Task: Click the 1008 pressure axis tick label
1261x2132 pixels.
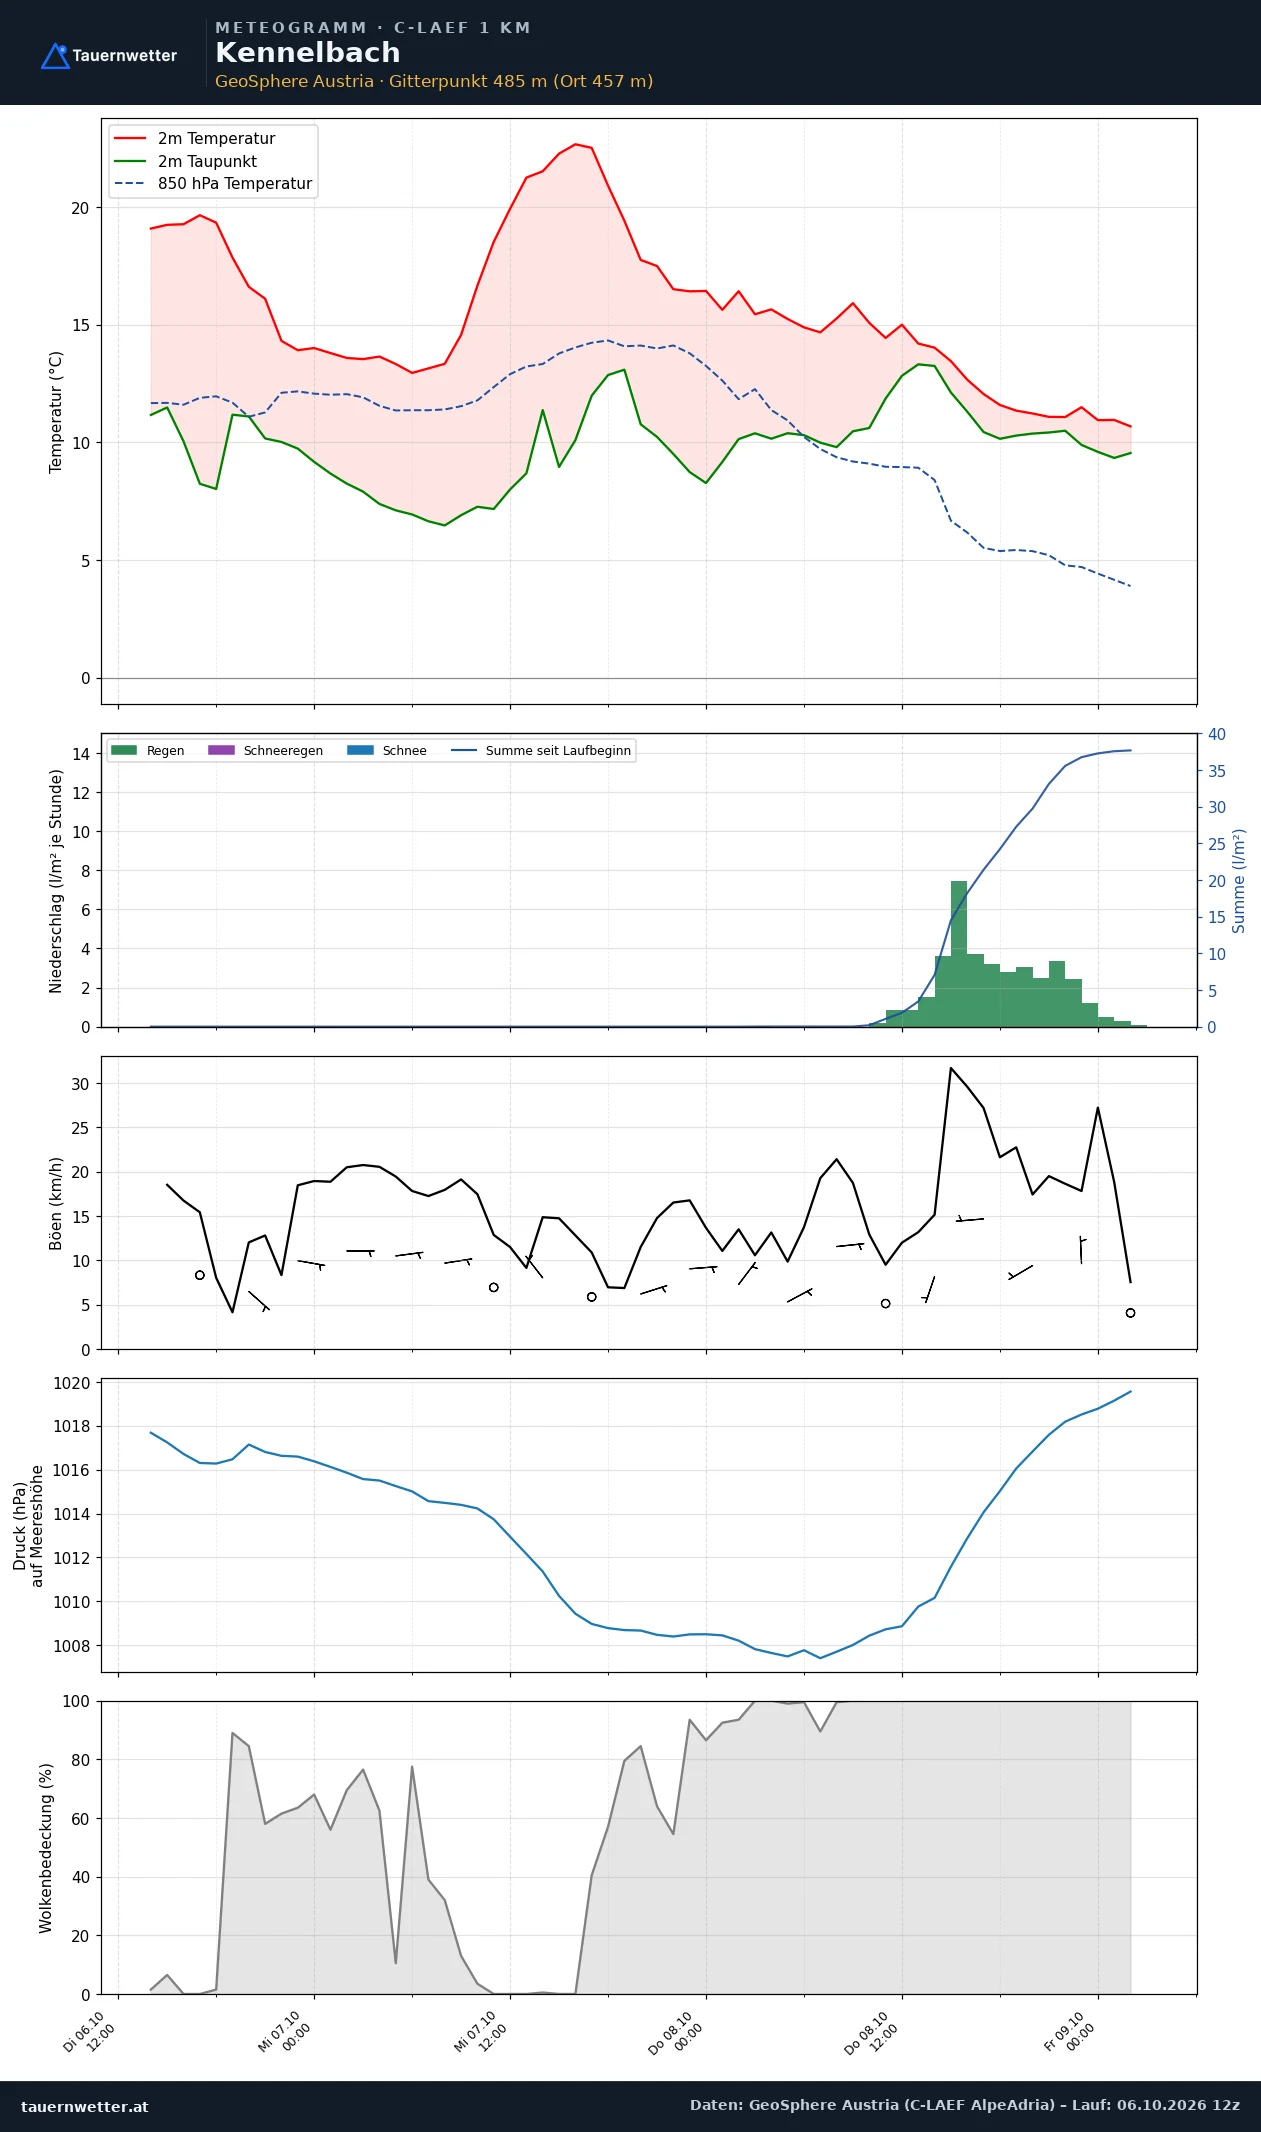Action: point(71,1646)
